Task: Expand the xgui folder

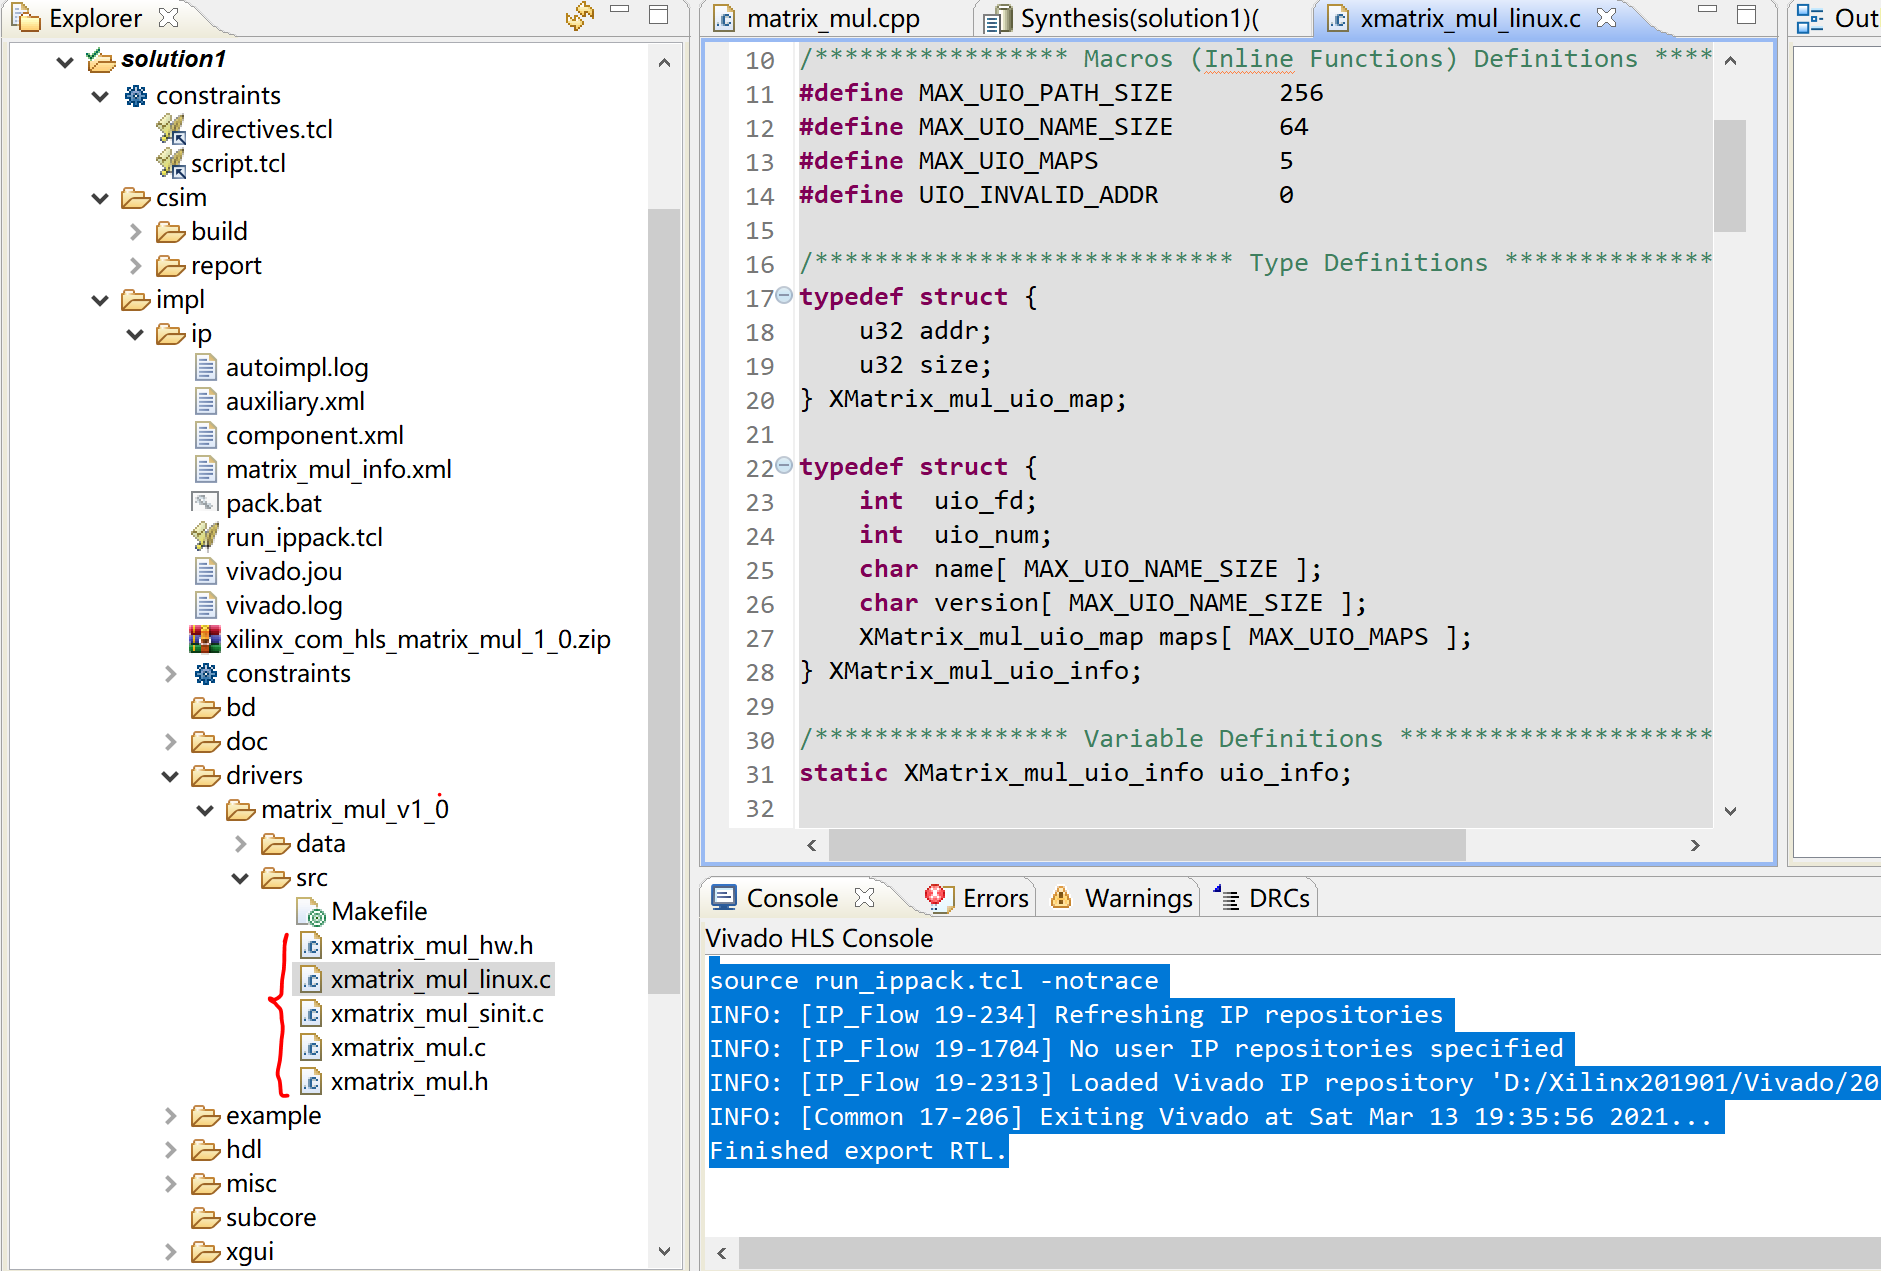Action: tap(170, 1252)
